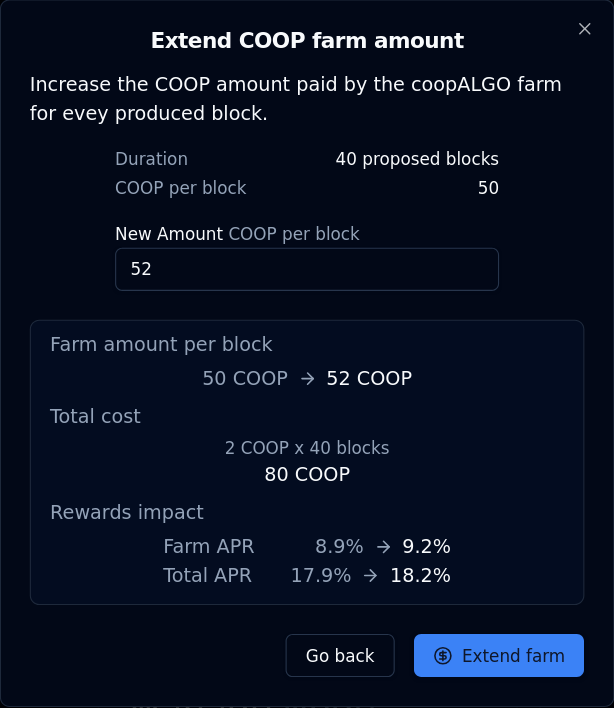Click the "2 COOP x 40 blocks" calculation

(307, 448)
